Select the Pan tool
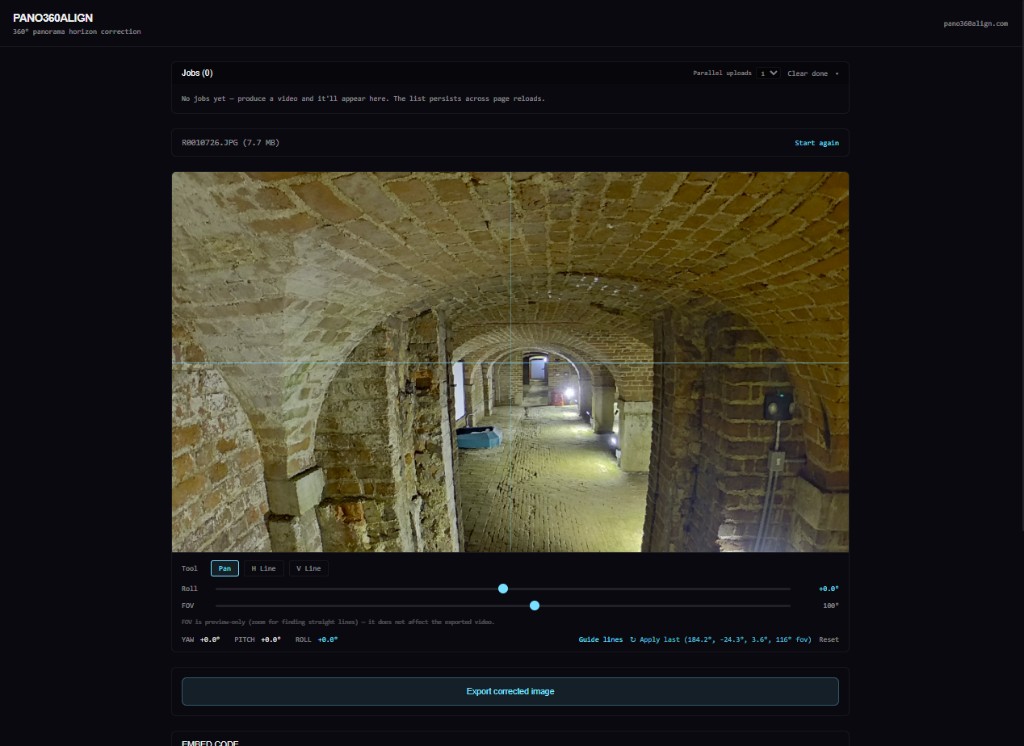Viewport: 1024px width, 746px height. coord(225,568)
